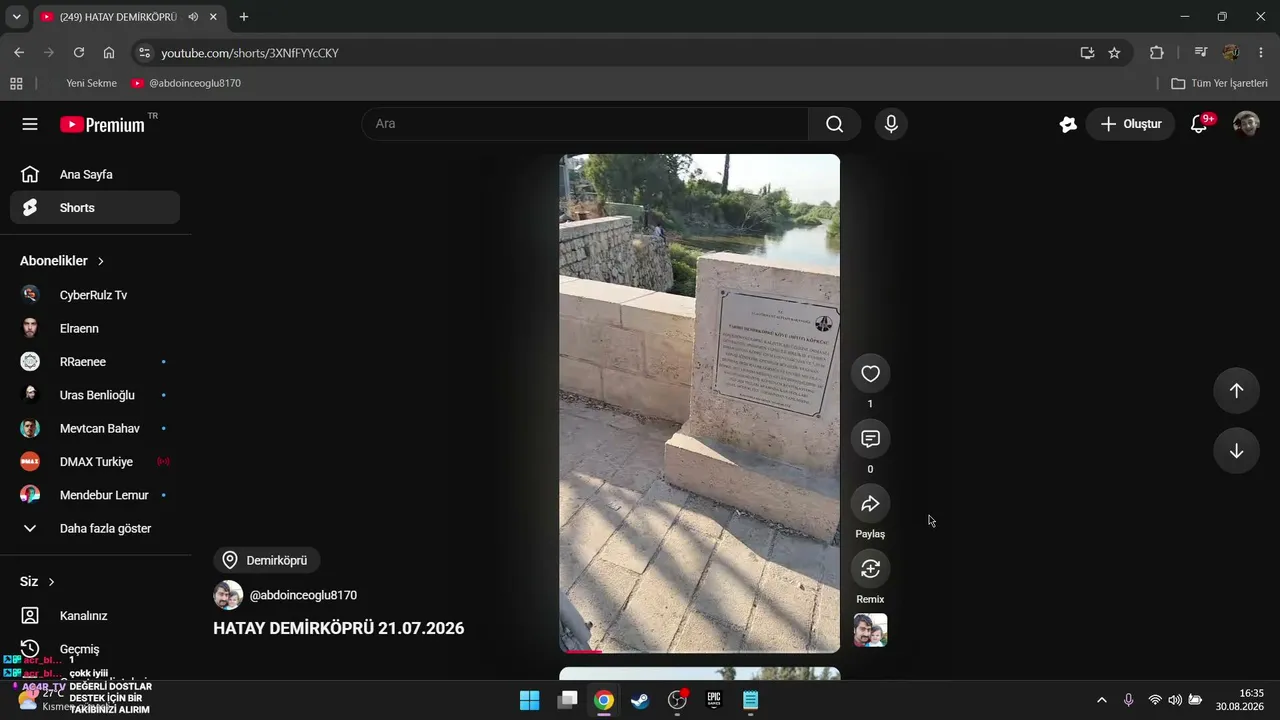1280x720 pixels.
Task: Click the install/cast icon in the address bar
Action: pos(1087,53)
